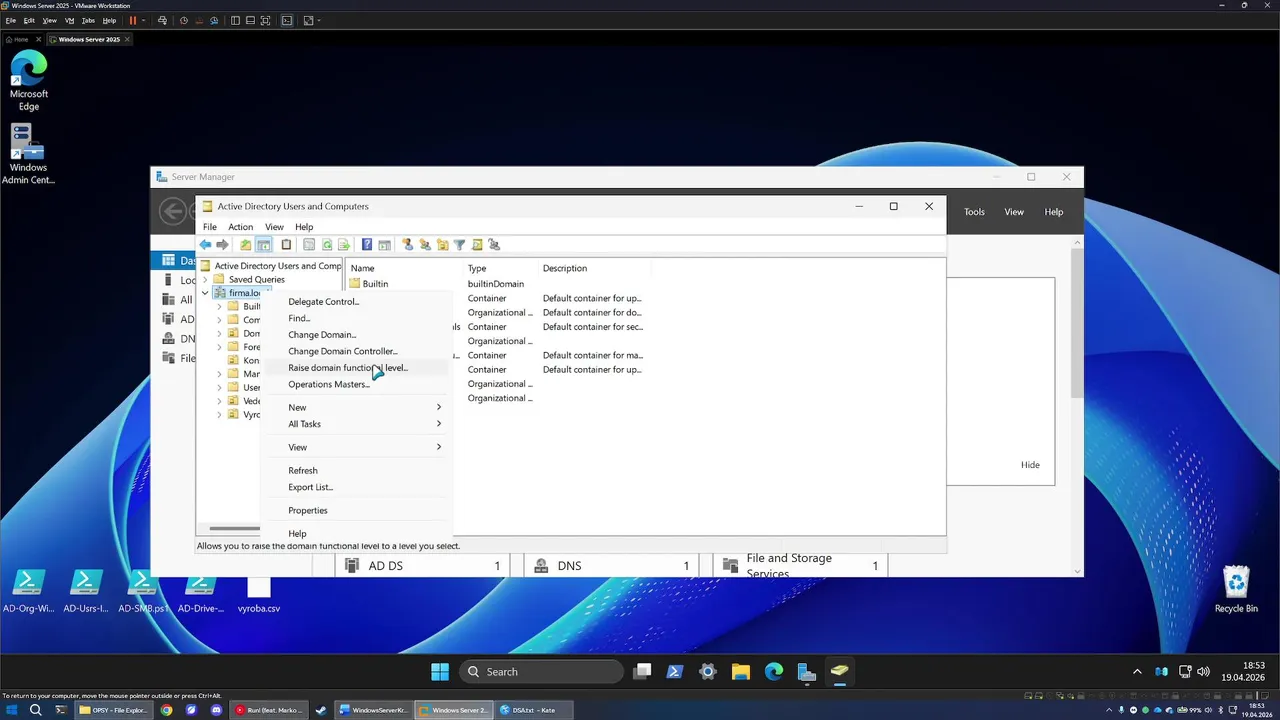Click the Filter funnel toolbar icon

[x=459, y=245]
